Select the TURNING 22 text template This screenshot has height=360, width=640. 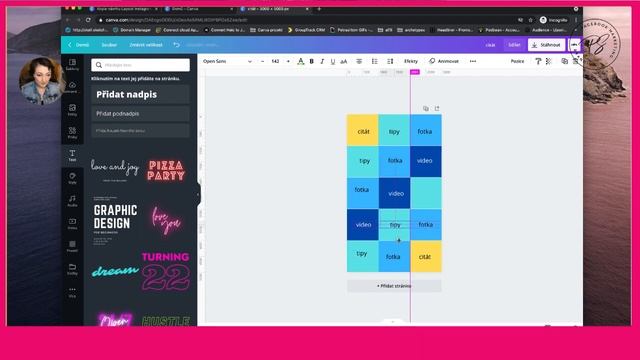point(166,271)
